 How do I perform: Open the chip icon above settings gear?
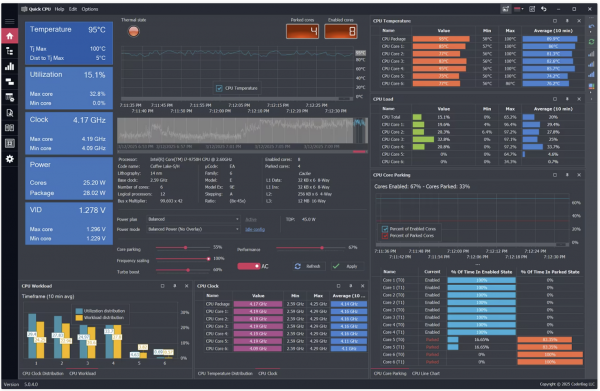(x=10, y=143)
